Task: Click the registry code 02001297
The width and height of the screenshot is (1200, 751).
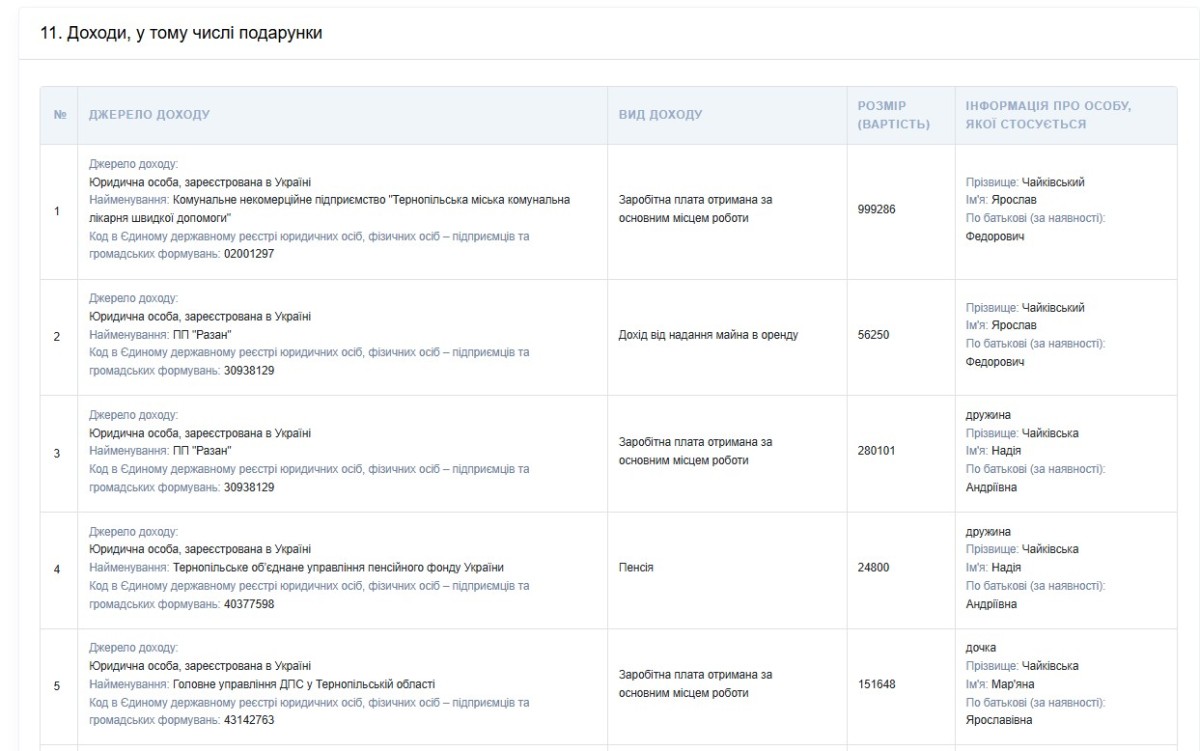Action: [x=250, y=254]
